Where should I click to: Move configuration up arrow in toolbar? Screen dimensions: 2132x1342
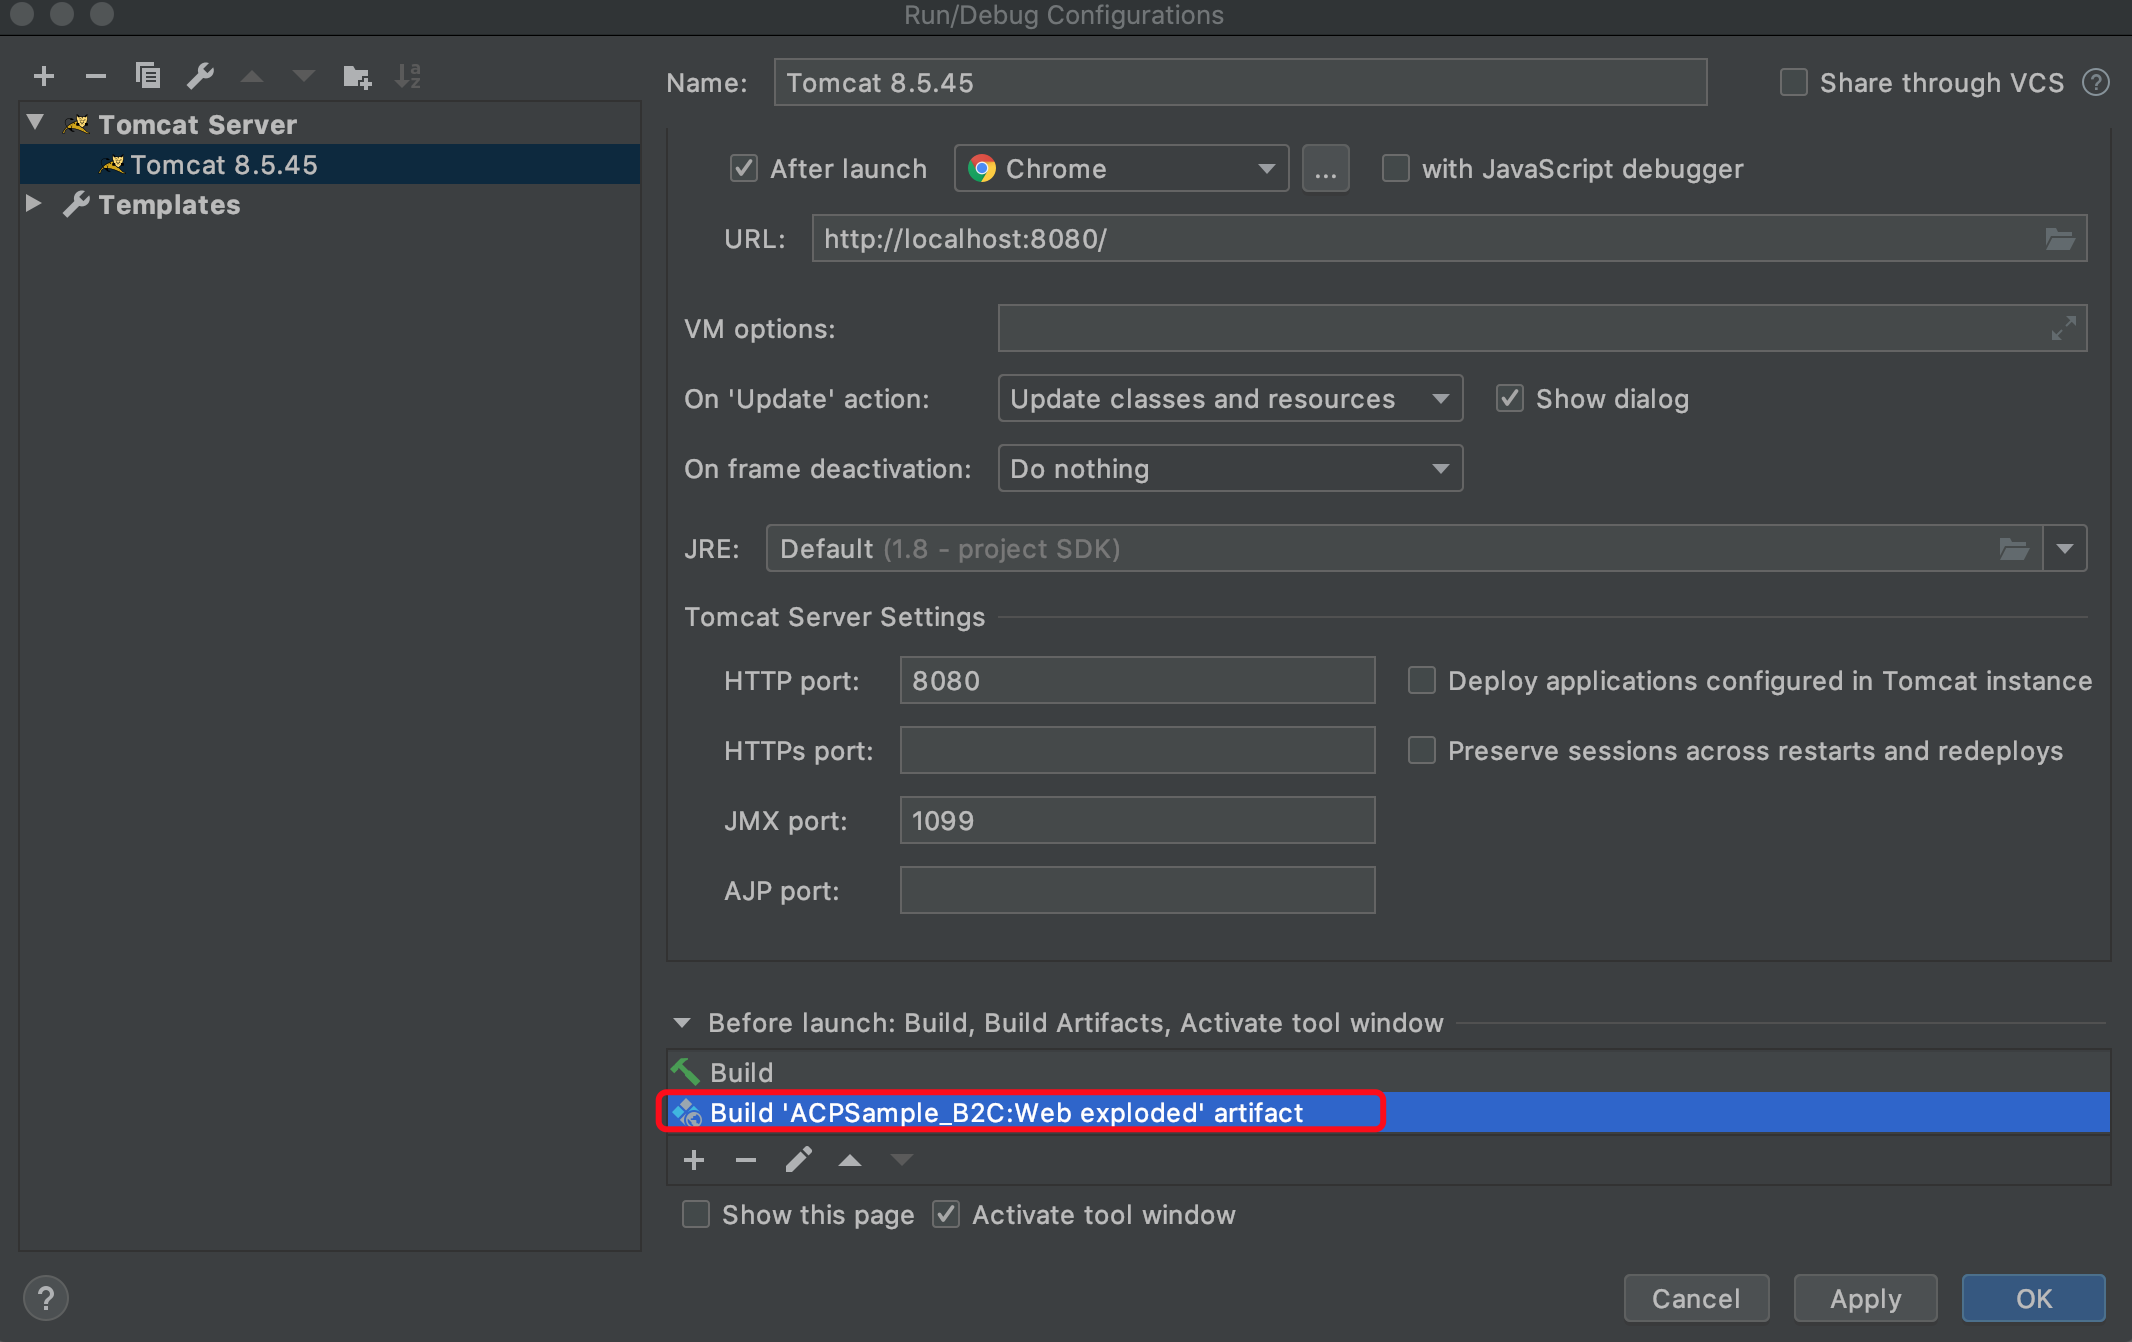252,76
